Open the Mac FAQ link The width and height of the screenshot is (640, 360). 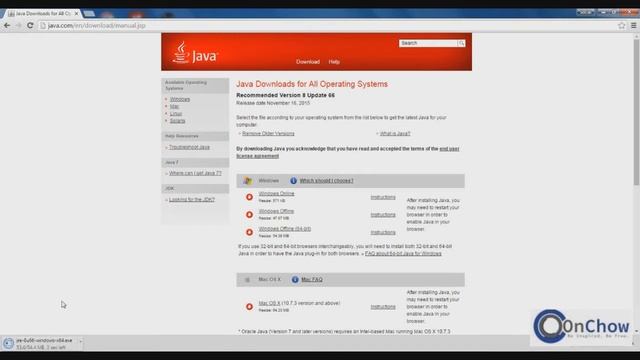[x=312, y=280]
